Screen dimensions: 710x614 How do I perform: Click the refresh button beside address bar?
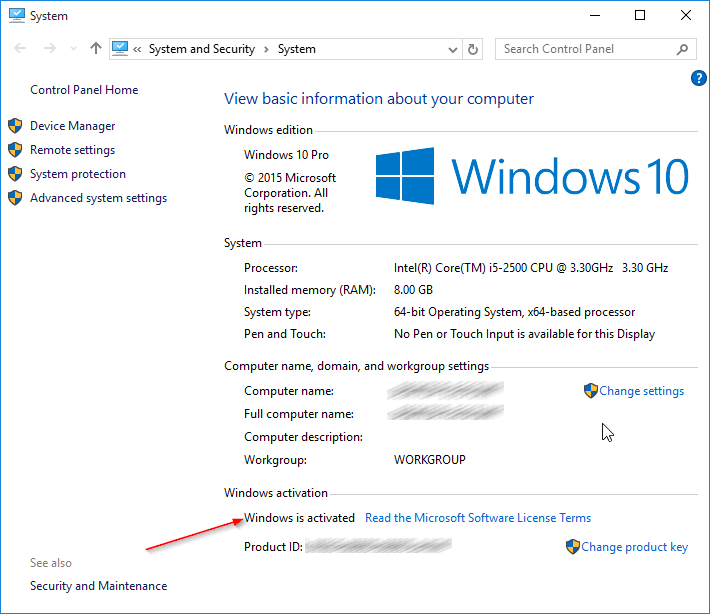pyautogui.click(x=473, y=49)
